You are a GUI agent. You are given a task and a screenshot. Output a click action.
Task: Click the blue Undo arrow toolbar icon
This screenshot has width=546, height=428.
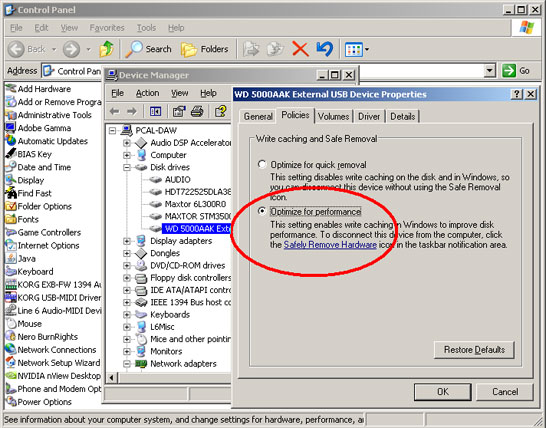coord(325,49)
